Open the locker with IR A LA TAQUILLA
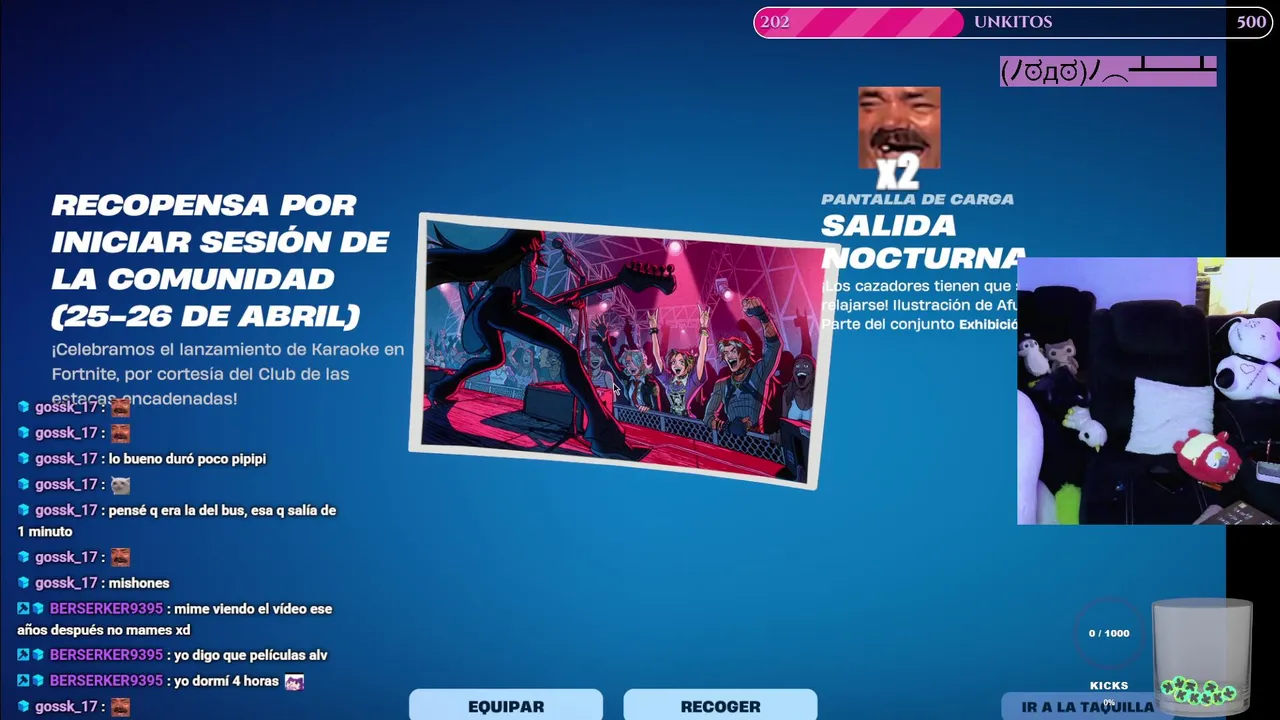The width and height of the screenshot is (1280, 720). (x=1088, y=706)
